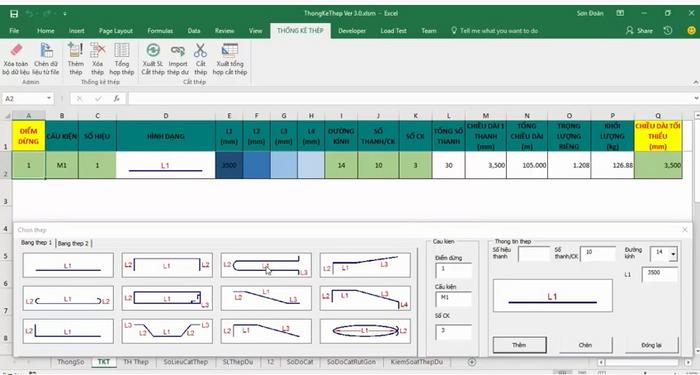Collapse the ribbon chevron

click(x=695, y=82)
